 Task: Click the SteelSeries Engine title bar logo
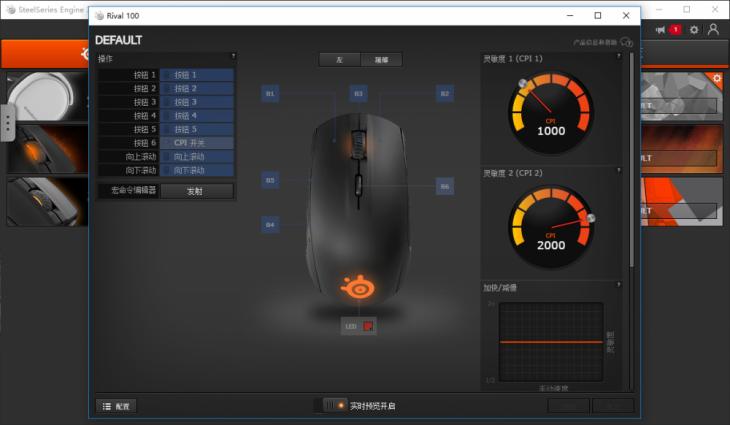point(11,9)
